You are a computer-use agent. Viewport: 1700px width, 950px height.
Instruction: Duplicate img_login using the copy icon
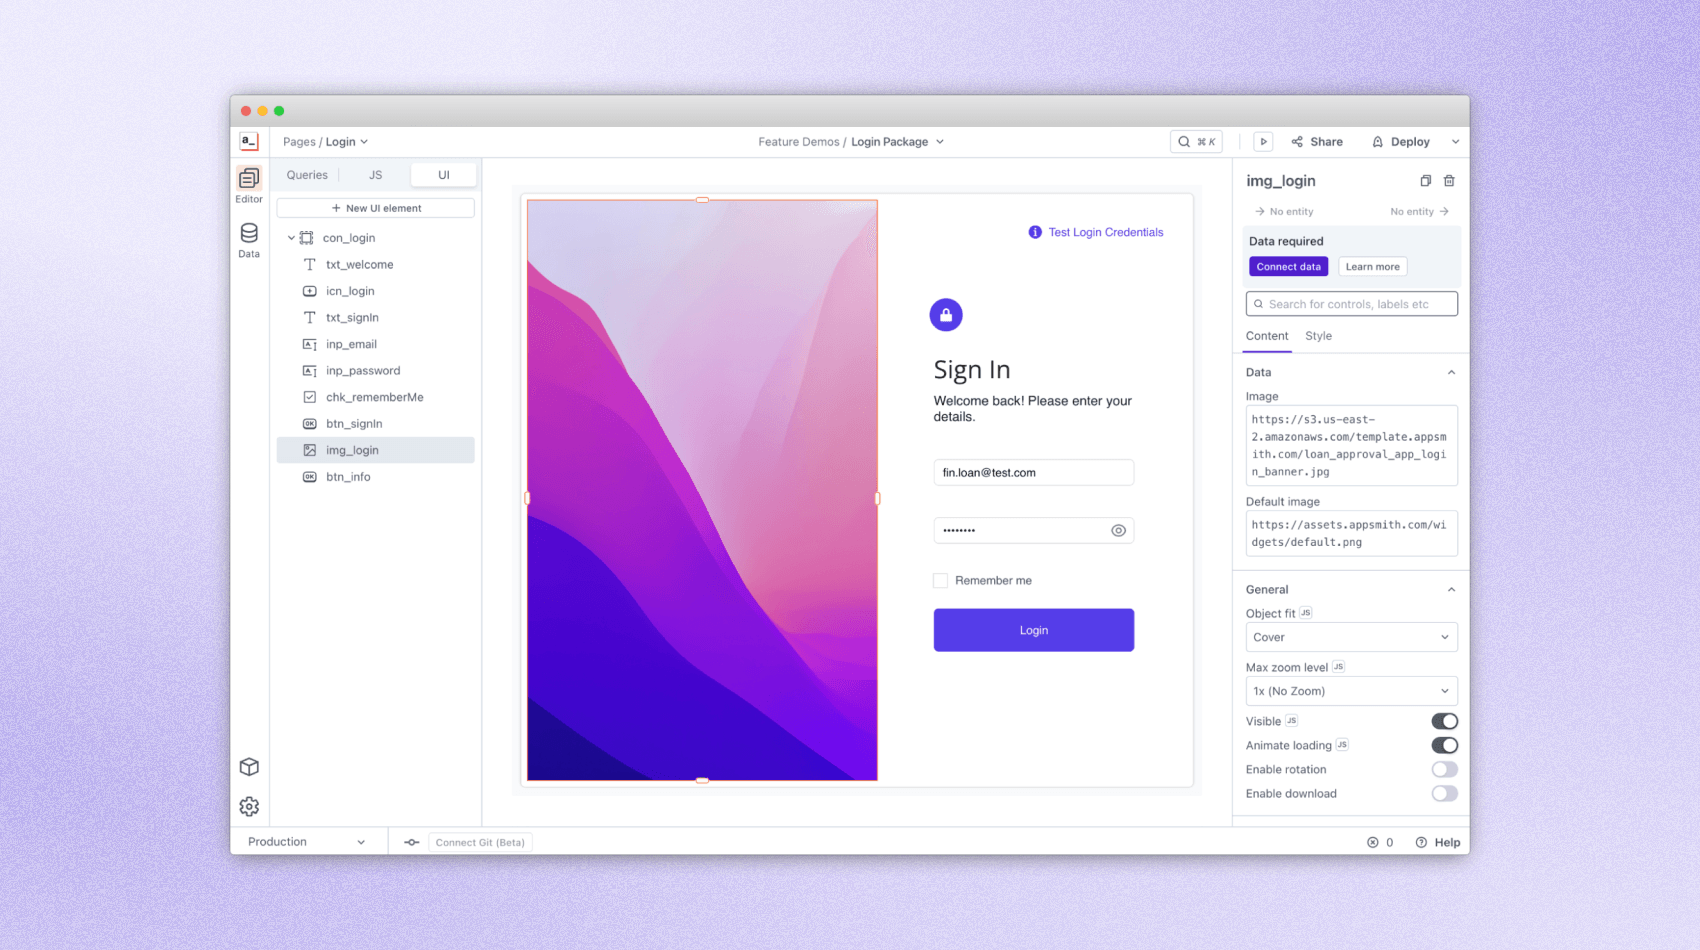(x=1425, y=181)
